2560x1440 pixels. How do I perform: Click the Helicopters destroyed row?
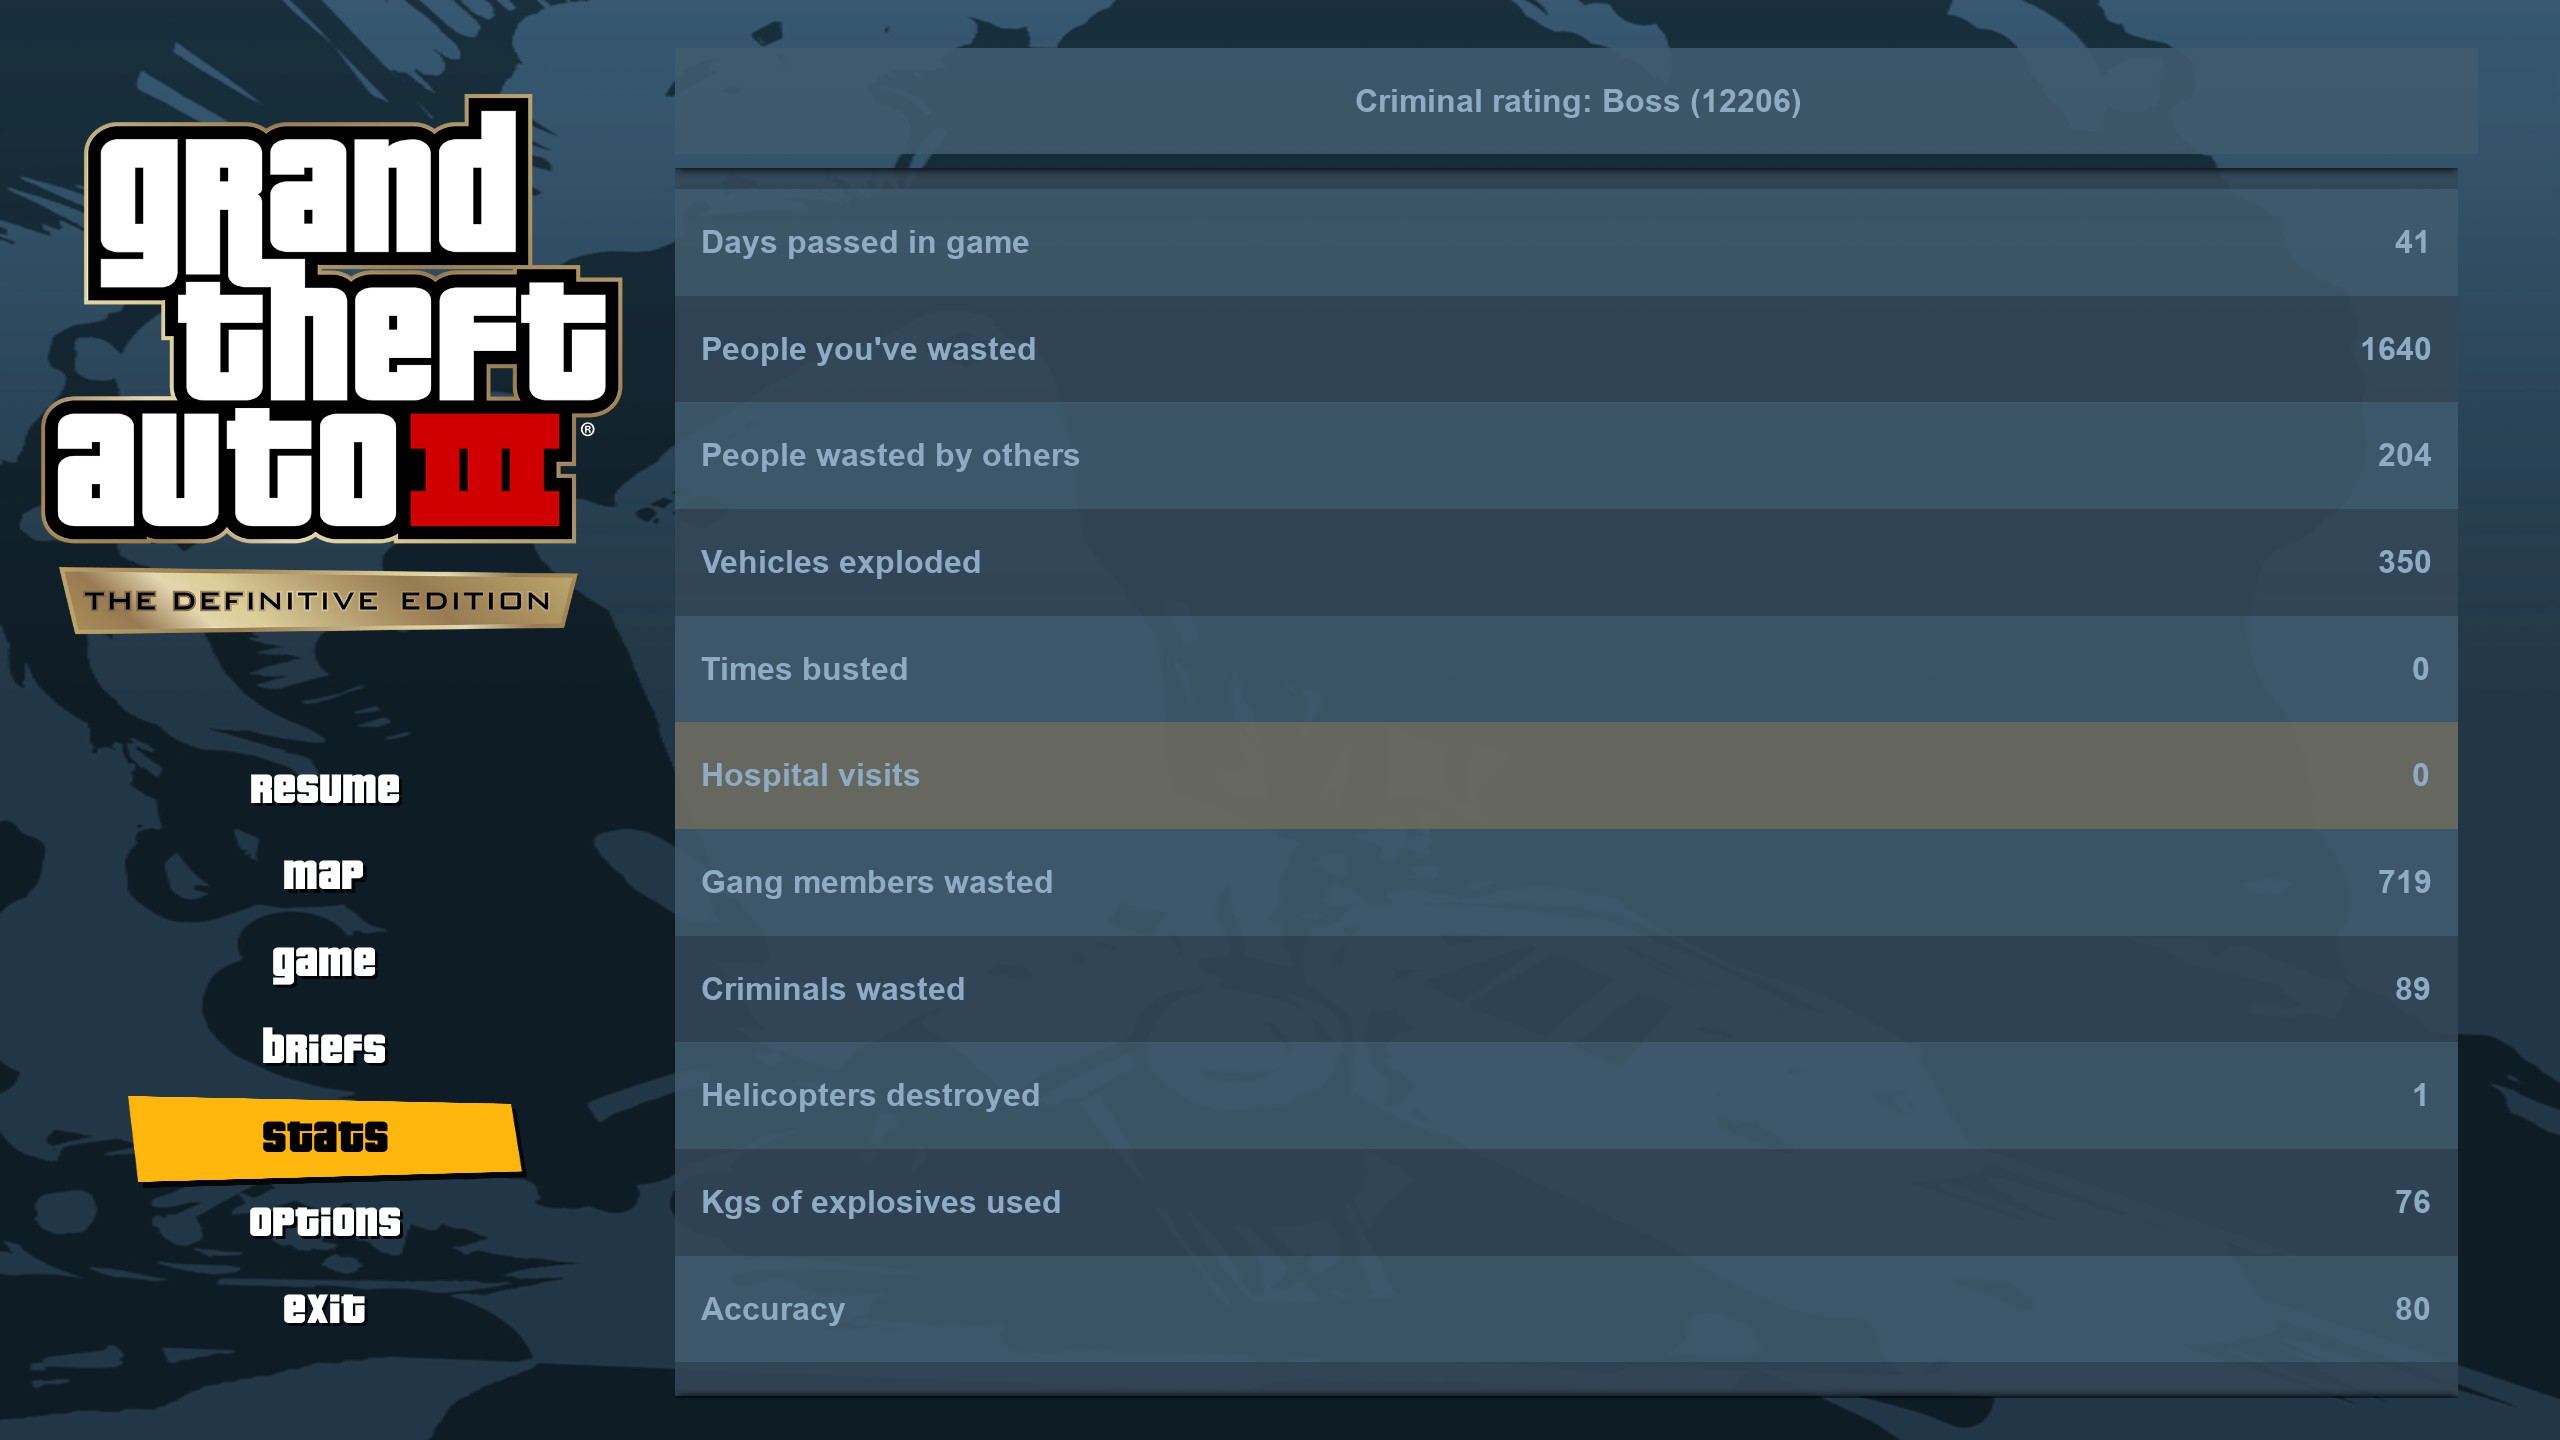point(1566,1095)
